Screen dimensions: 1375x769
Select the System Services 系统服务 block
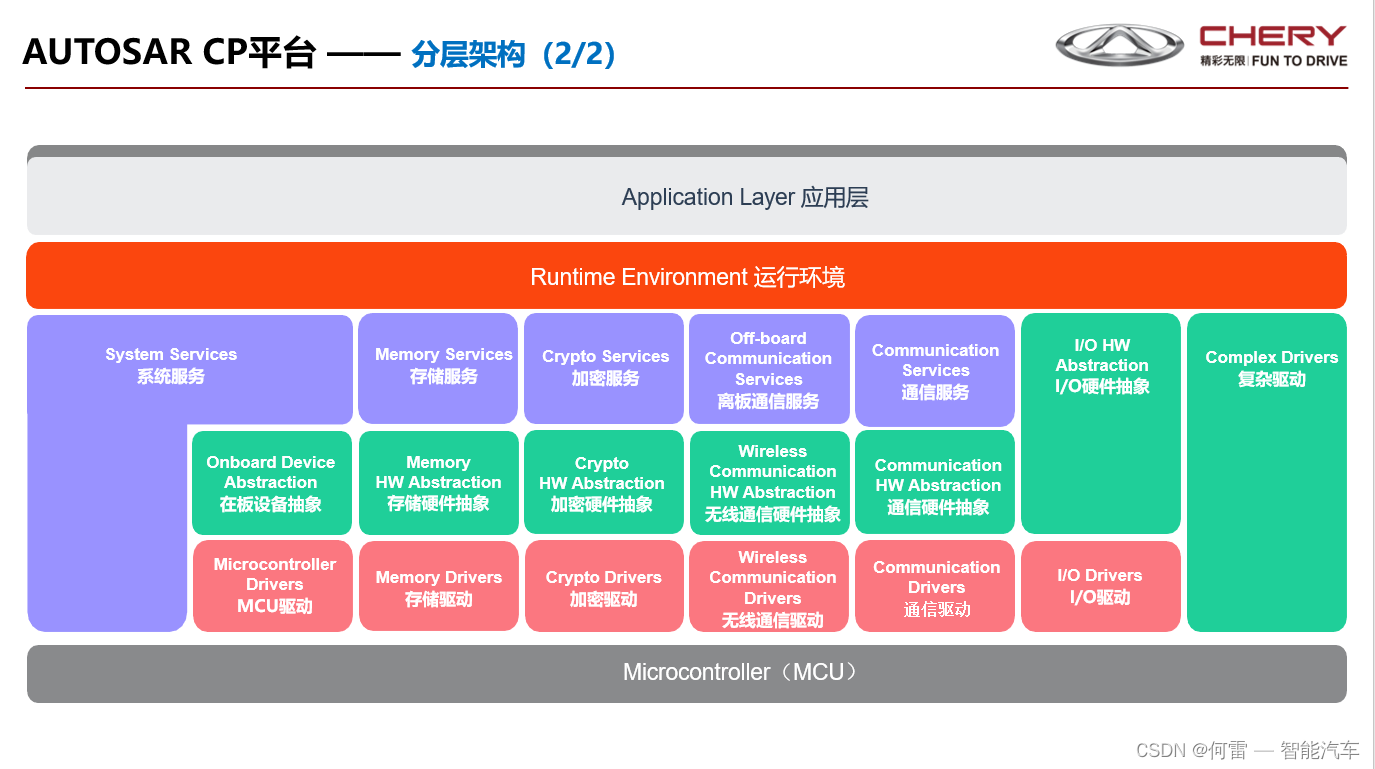coord(171,365)
